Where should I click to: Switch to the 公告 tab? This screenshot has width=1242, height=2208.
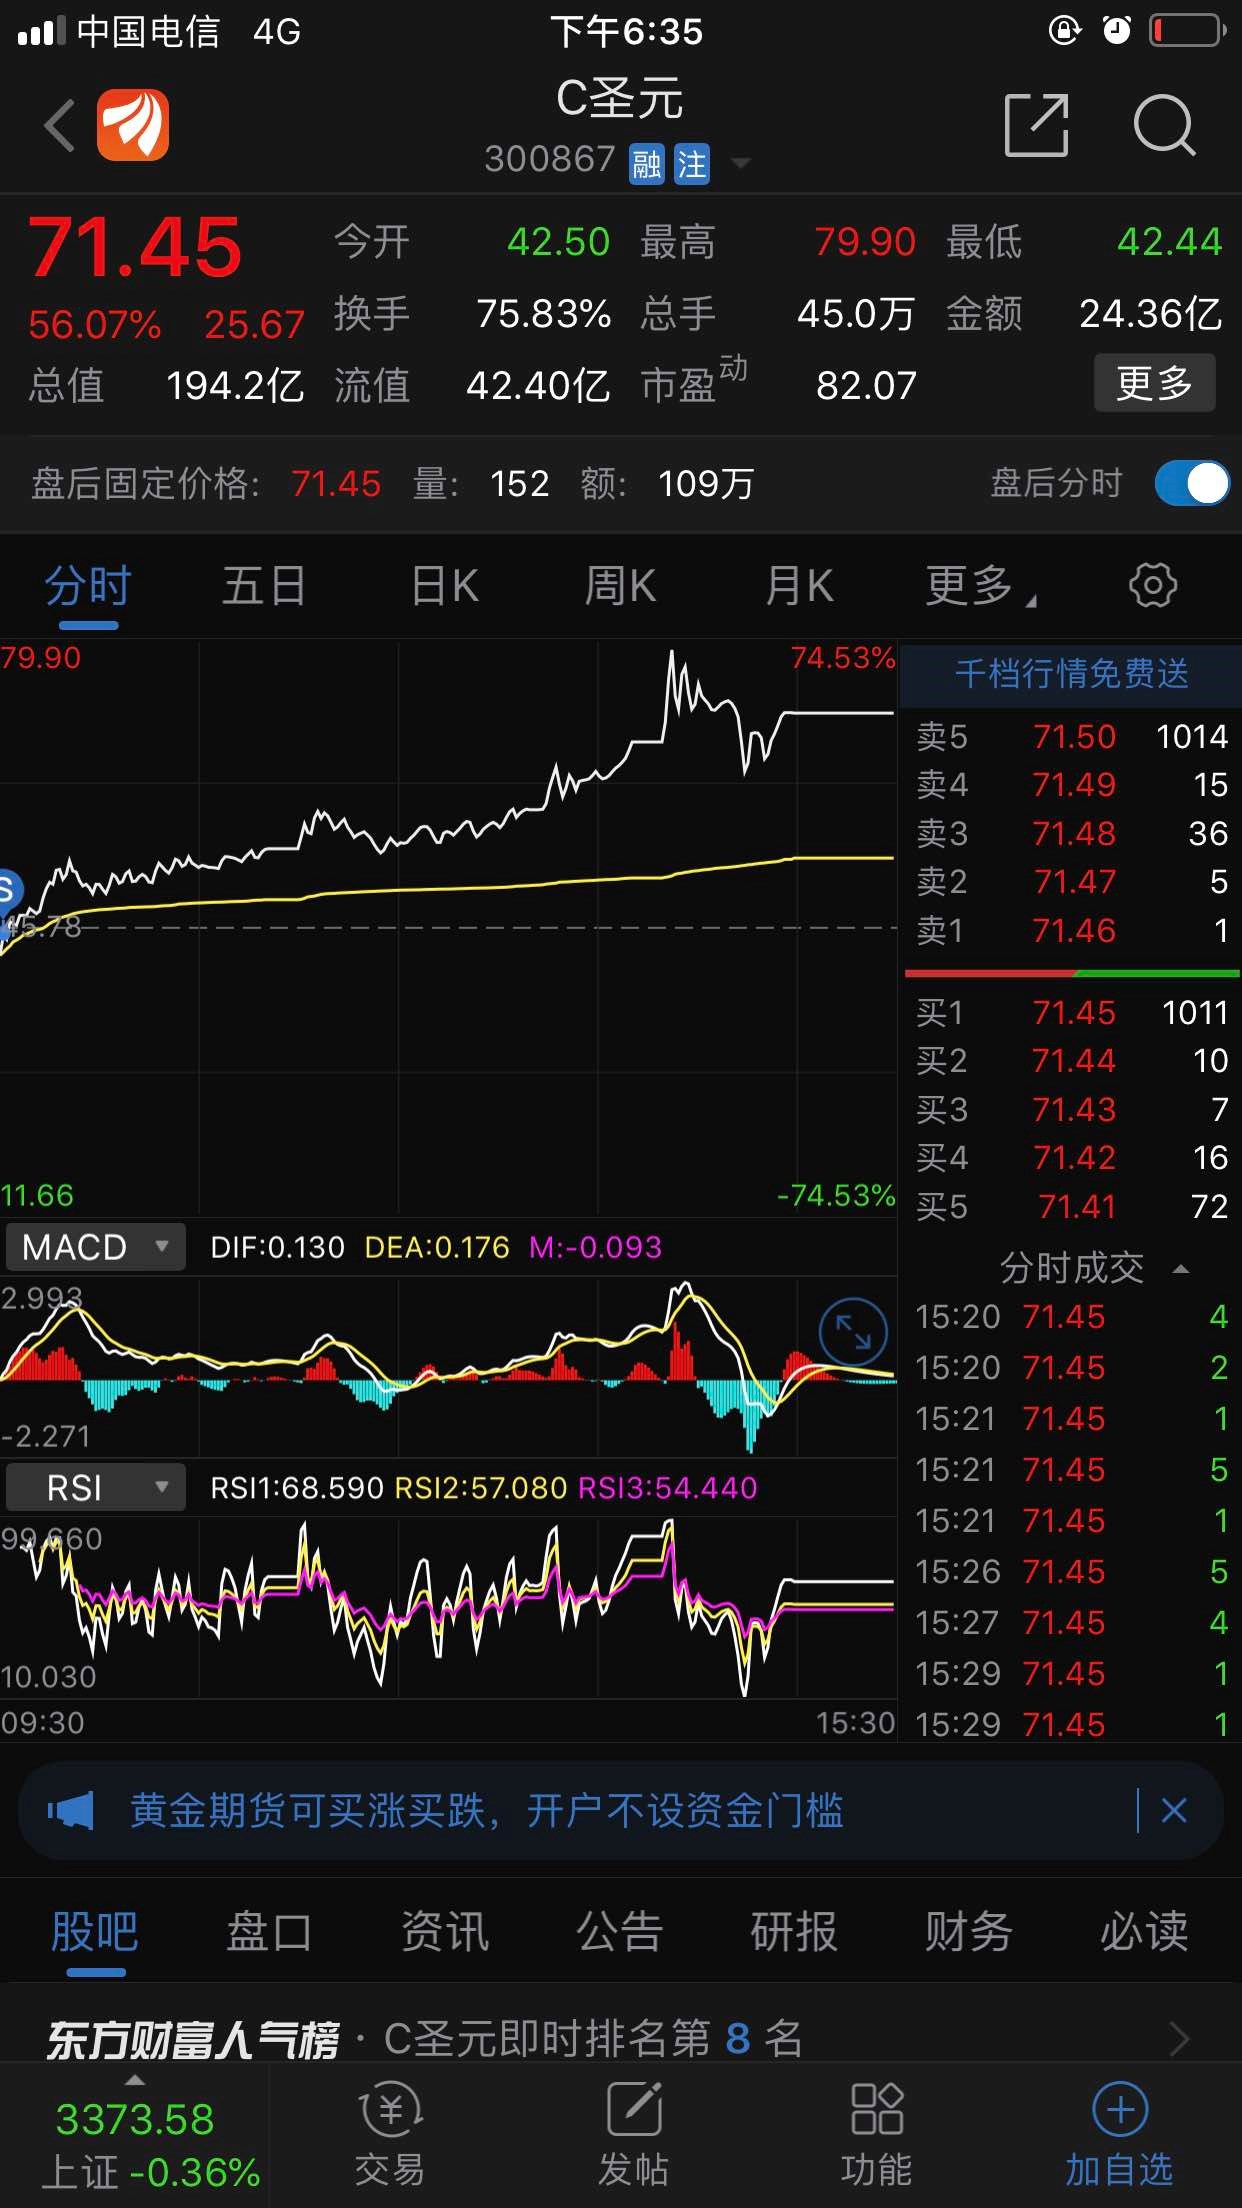coord(619,1930)
